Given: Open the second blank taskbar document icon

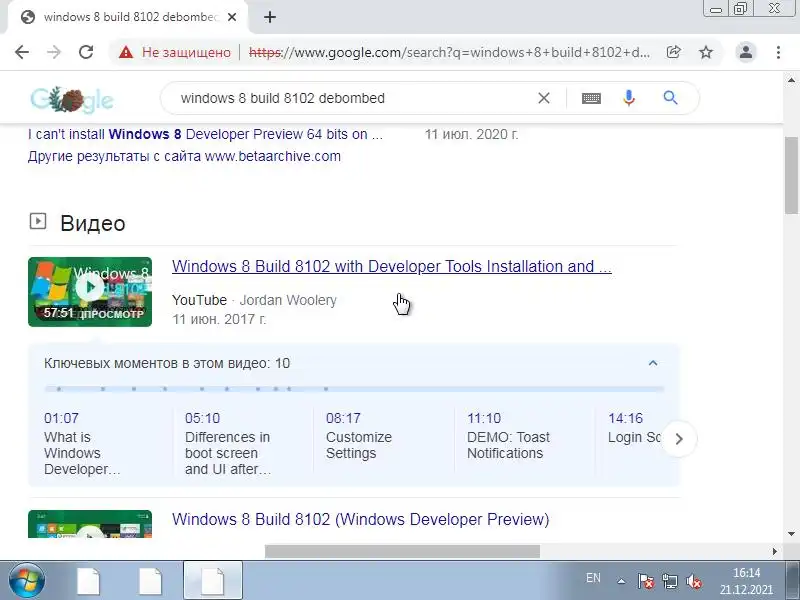Looking at the screenshot, I should pyautogui.click(x=150, y=581).
